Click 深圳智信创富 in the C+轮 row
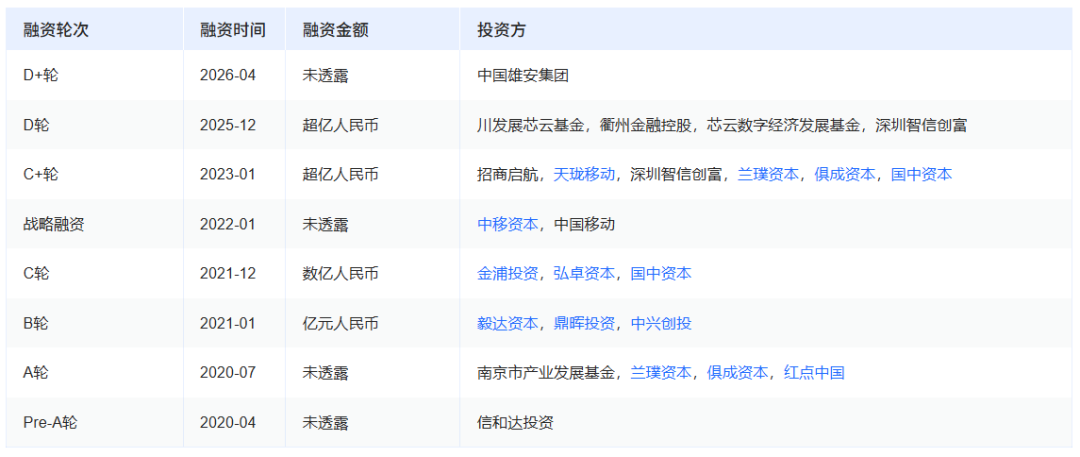The image size is (1080, 457). pos(676,174)
